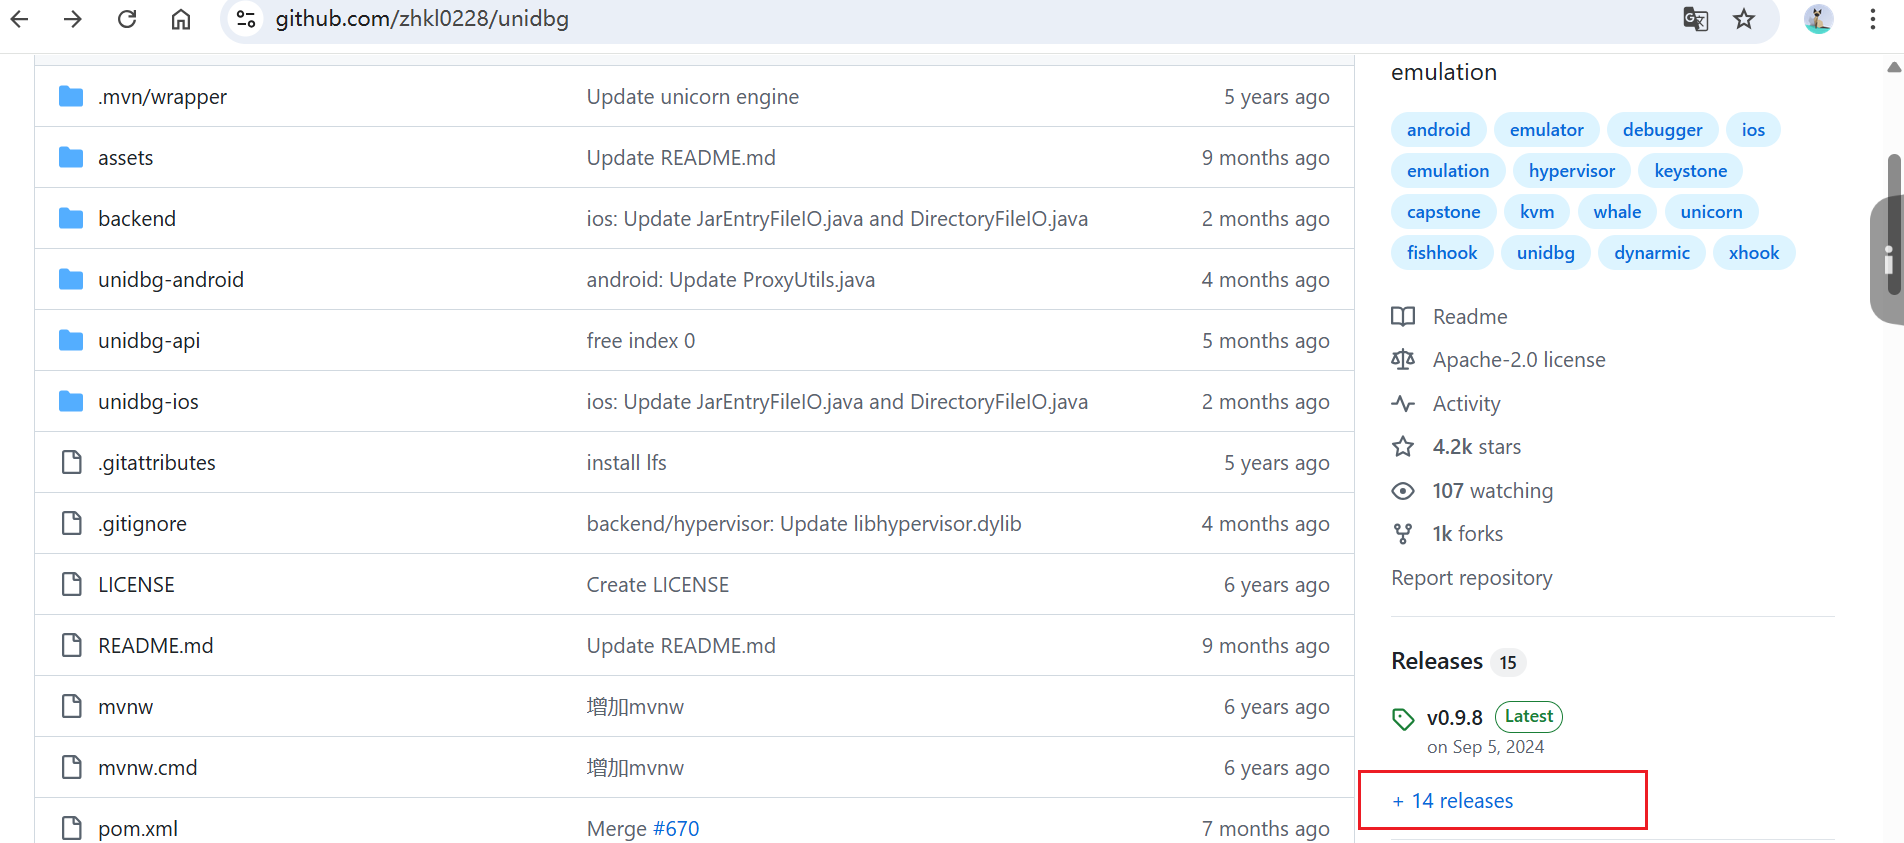The image size is (1904, 843).
Task: Select the xhook topic tag
Action: [1754, 253]
